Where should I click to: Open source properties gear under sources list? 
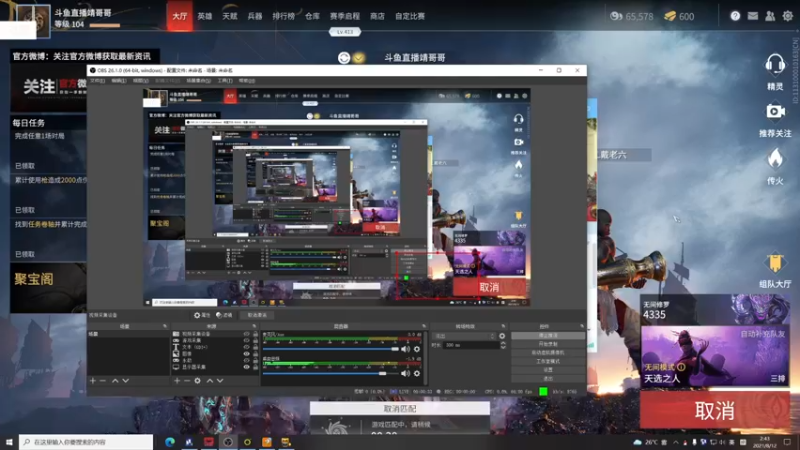pyautogui.click(x=197, y=381)
